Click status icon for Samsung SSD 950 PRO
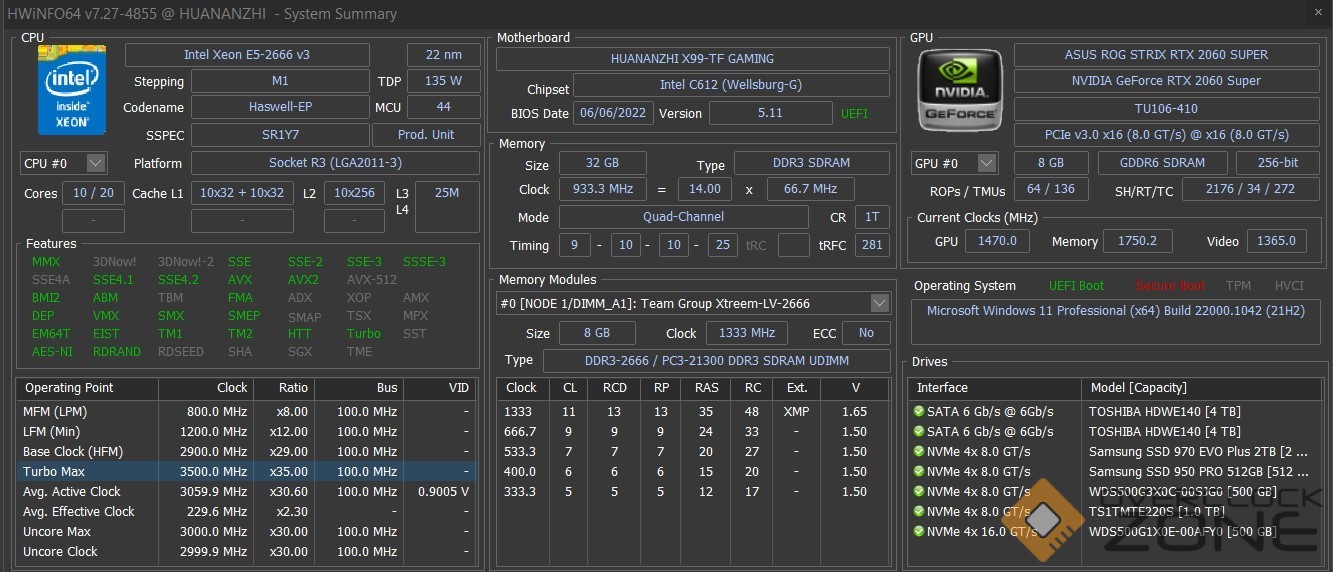 918,471
